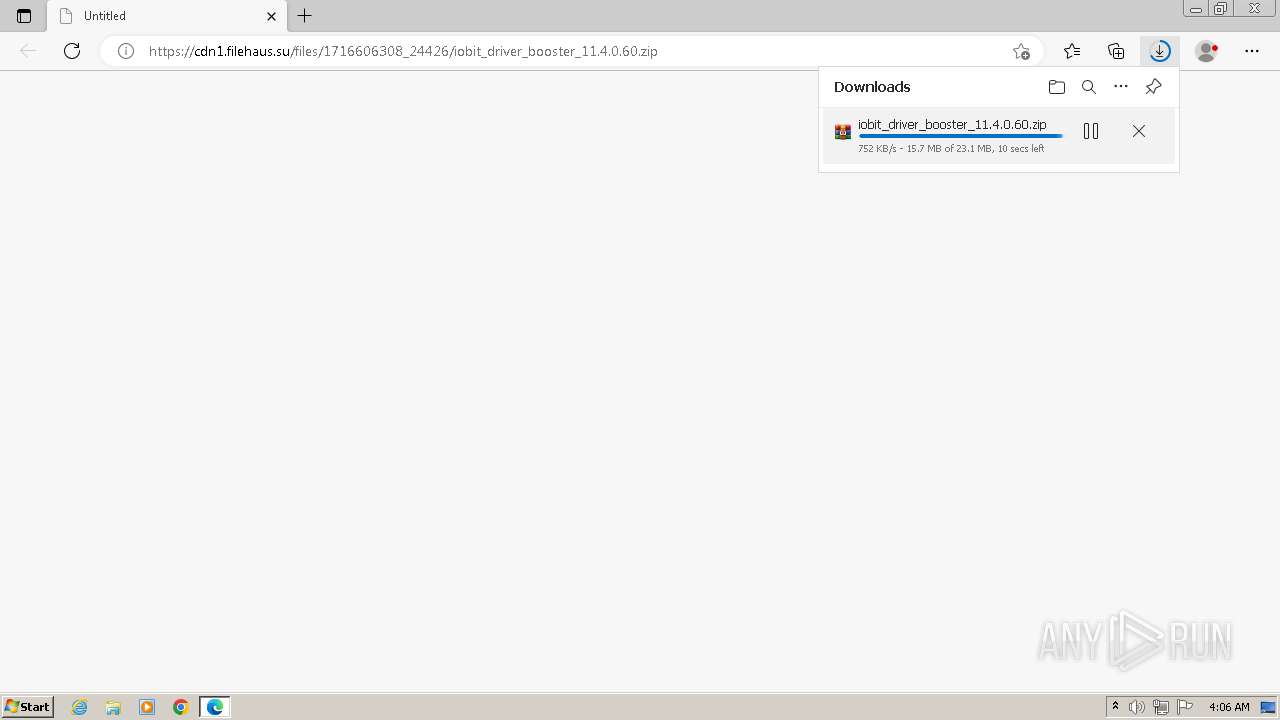
Task: Pause the iobit_driver_booster download
Action: 1091,131
